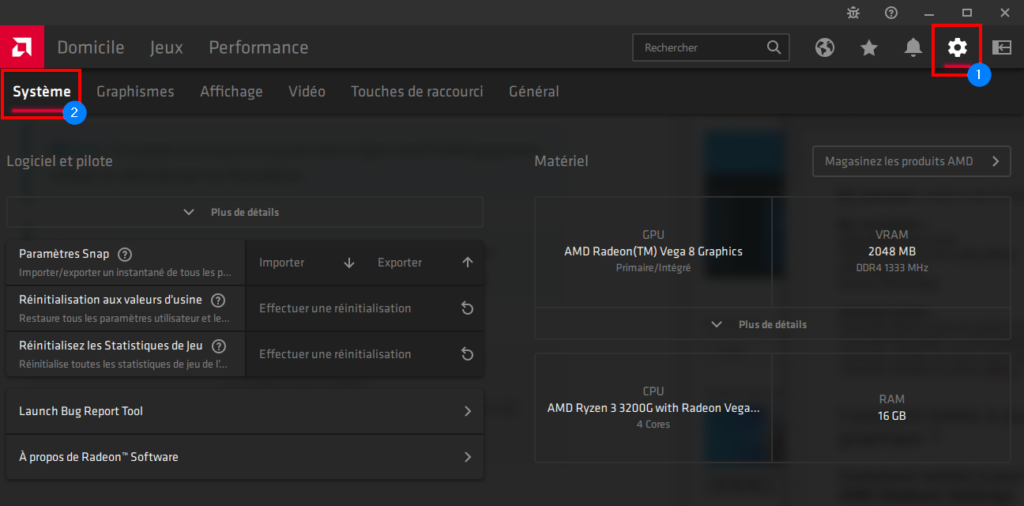
Task: Open the bug report icon in title bar
Action: coord(853,12)
